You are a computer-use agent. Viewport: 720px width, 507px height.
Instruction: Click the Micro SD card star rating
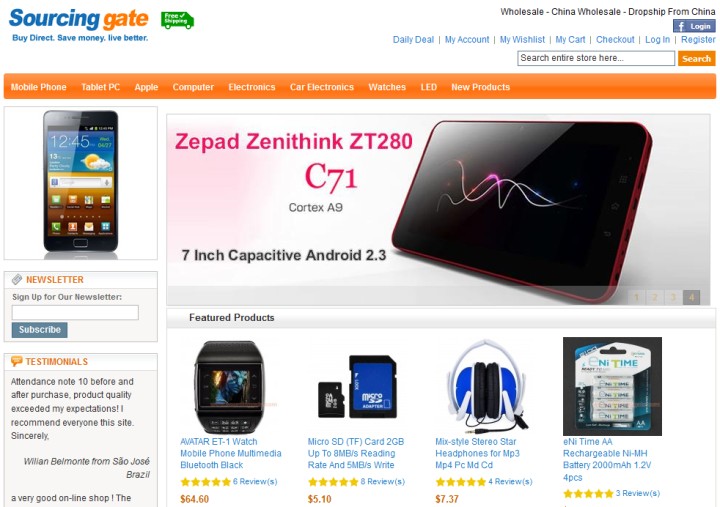click(x=333, y=482)
